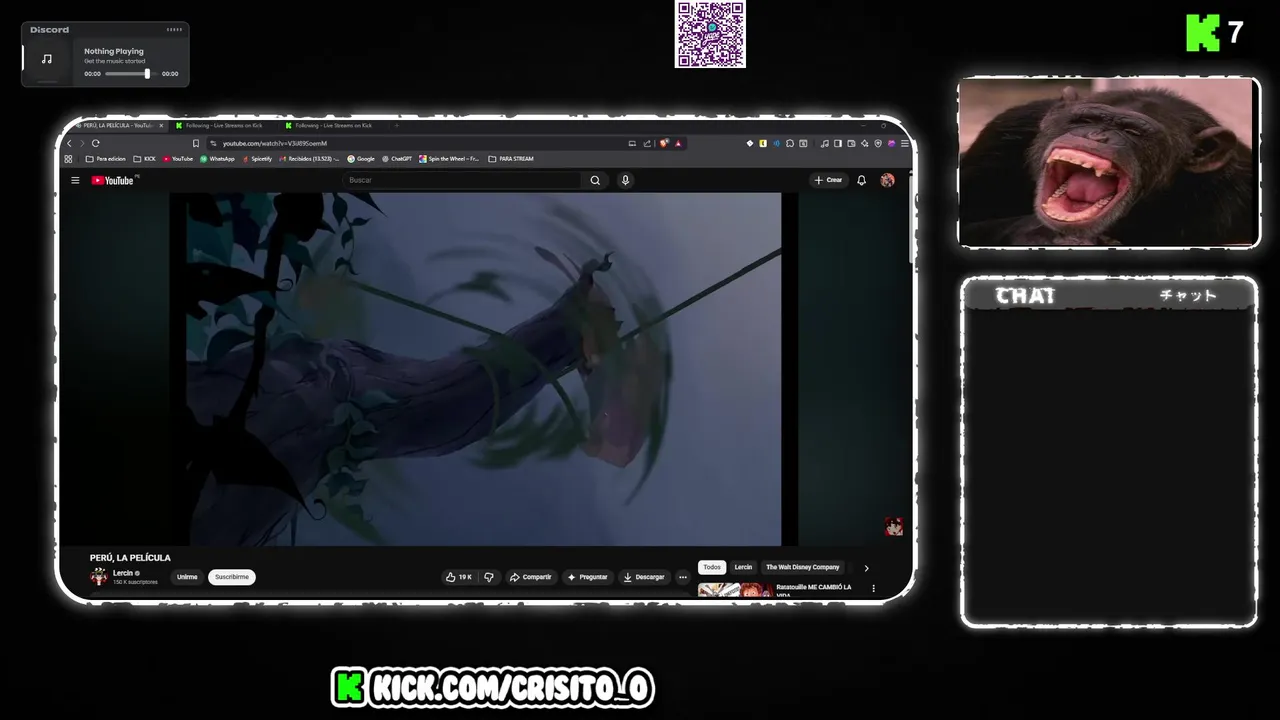Image resolution: width=1280 pixels, height=720 pixels.
Task: Open the Ratatouille ME CAMBIÓ LA VIDA thumbnail
Action: (735, 590)
